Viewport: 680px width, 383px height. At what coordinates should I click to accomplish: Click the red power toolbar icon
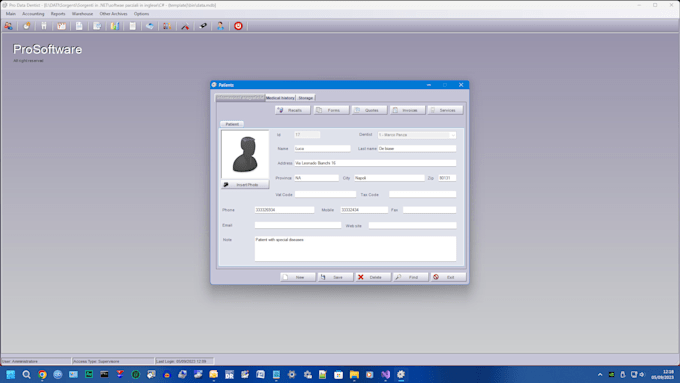click(x=238, y=26)
